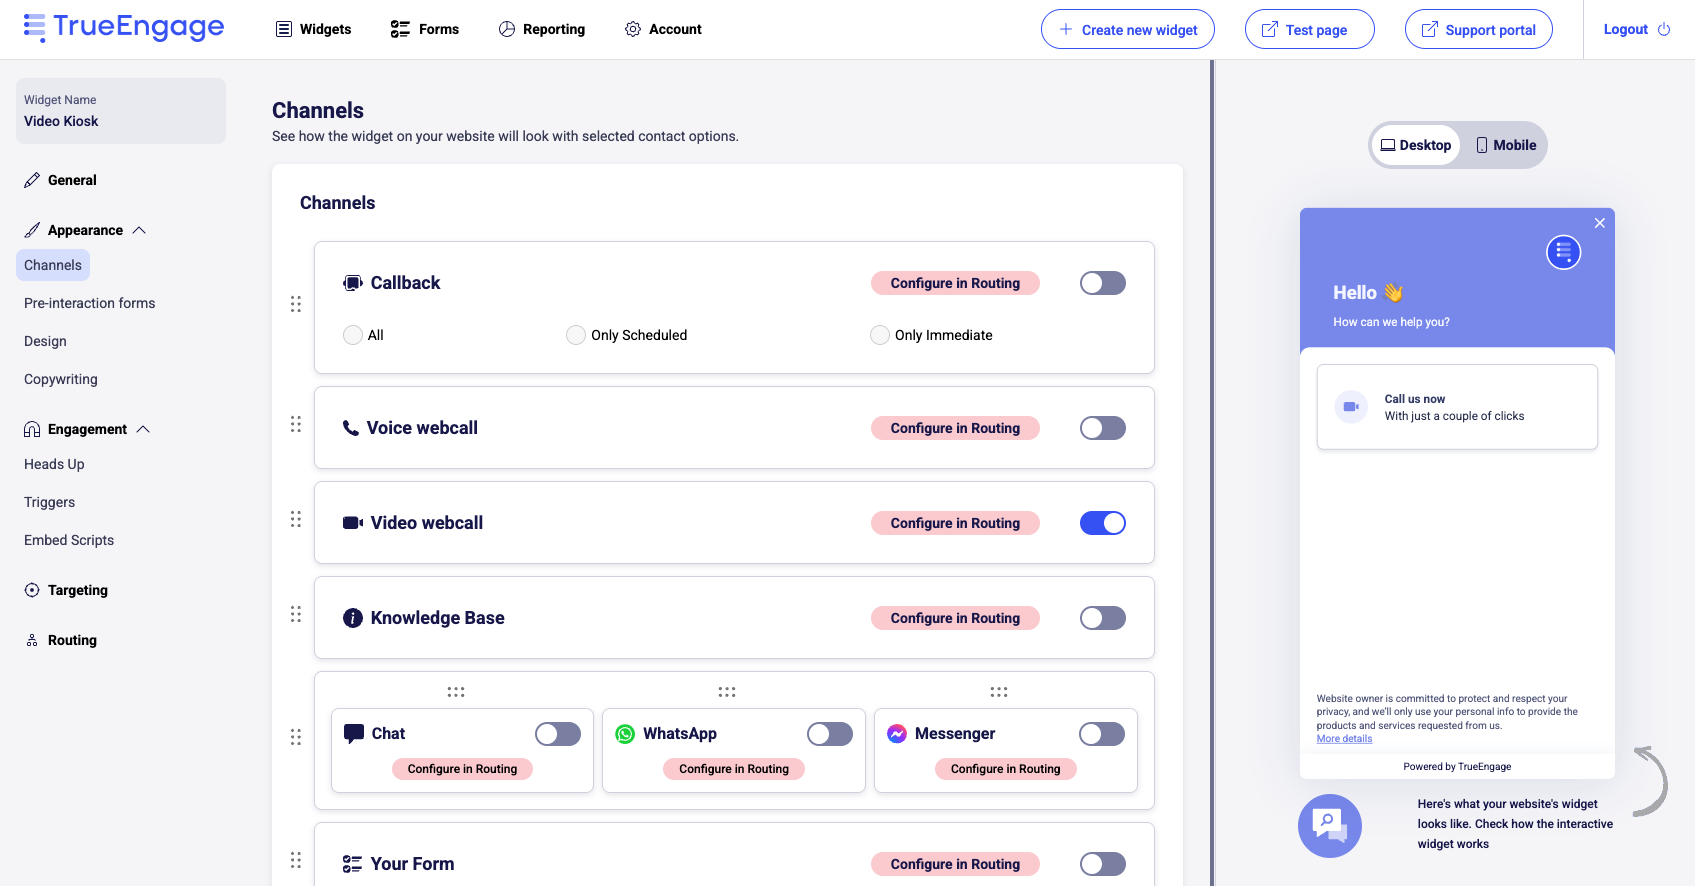Click the TrueEngage logo
Viewport: 1695px width, 886px height.
pyautogui.click(x=124, y=28)
